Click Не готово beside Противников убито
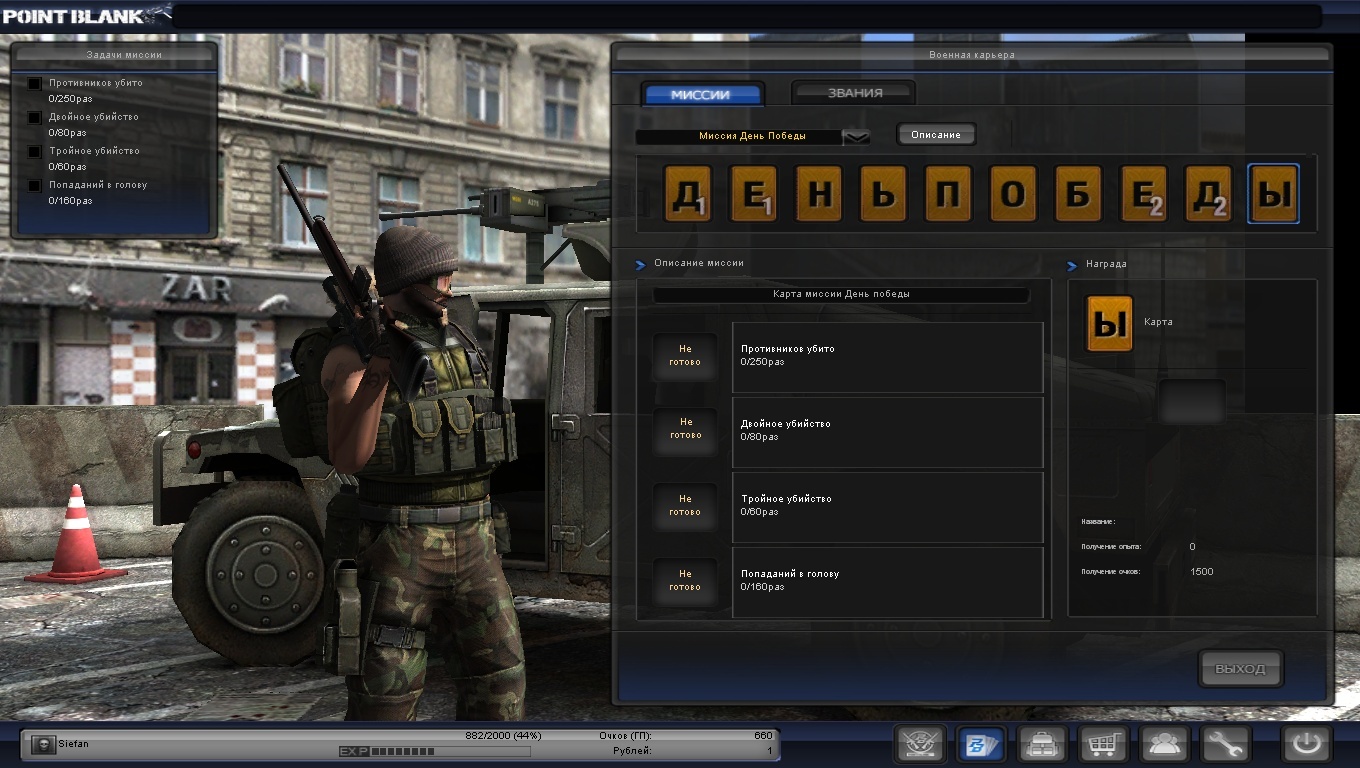The width and height of the screenshot is (1360, 768). (x=685, y=356)
